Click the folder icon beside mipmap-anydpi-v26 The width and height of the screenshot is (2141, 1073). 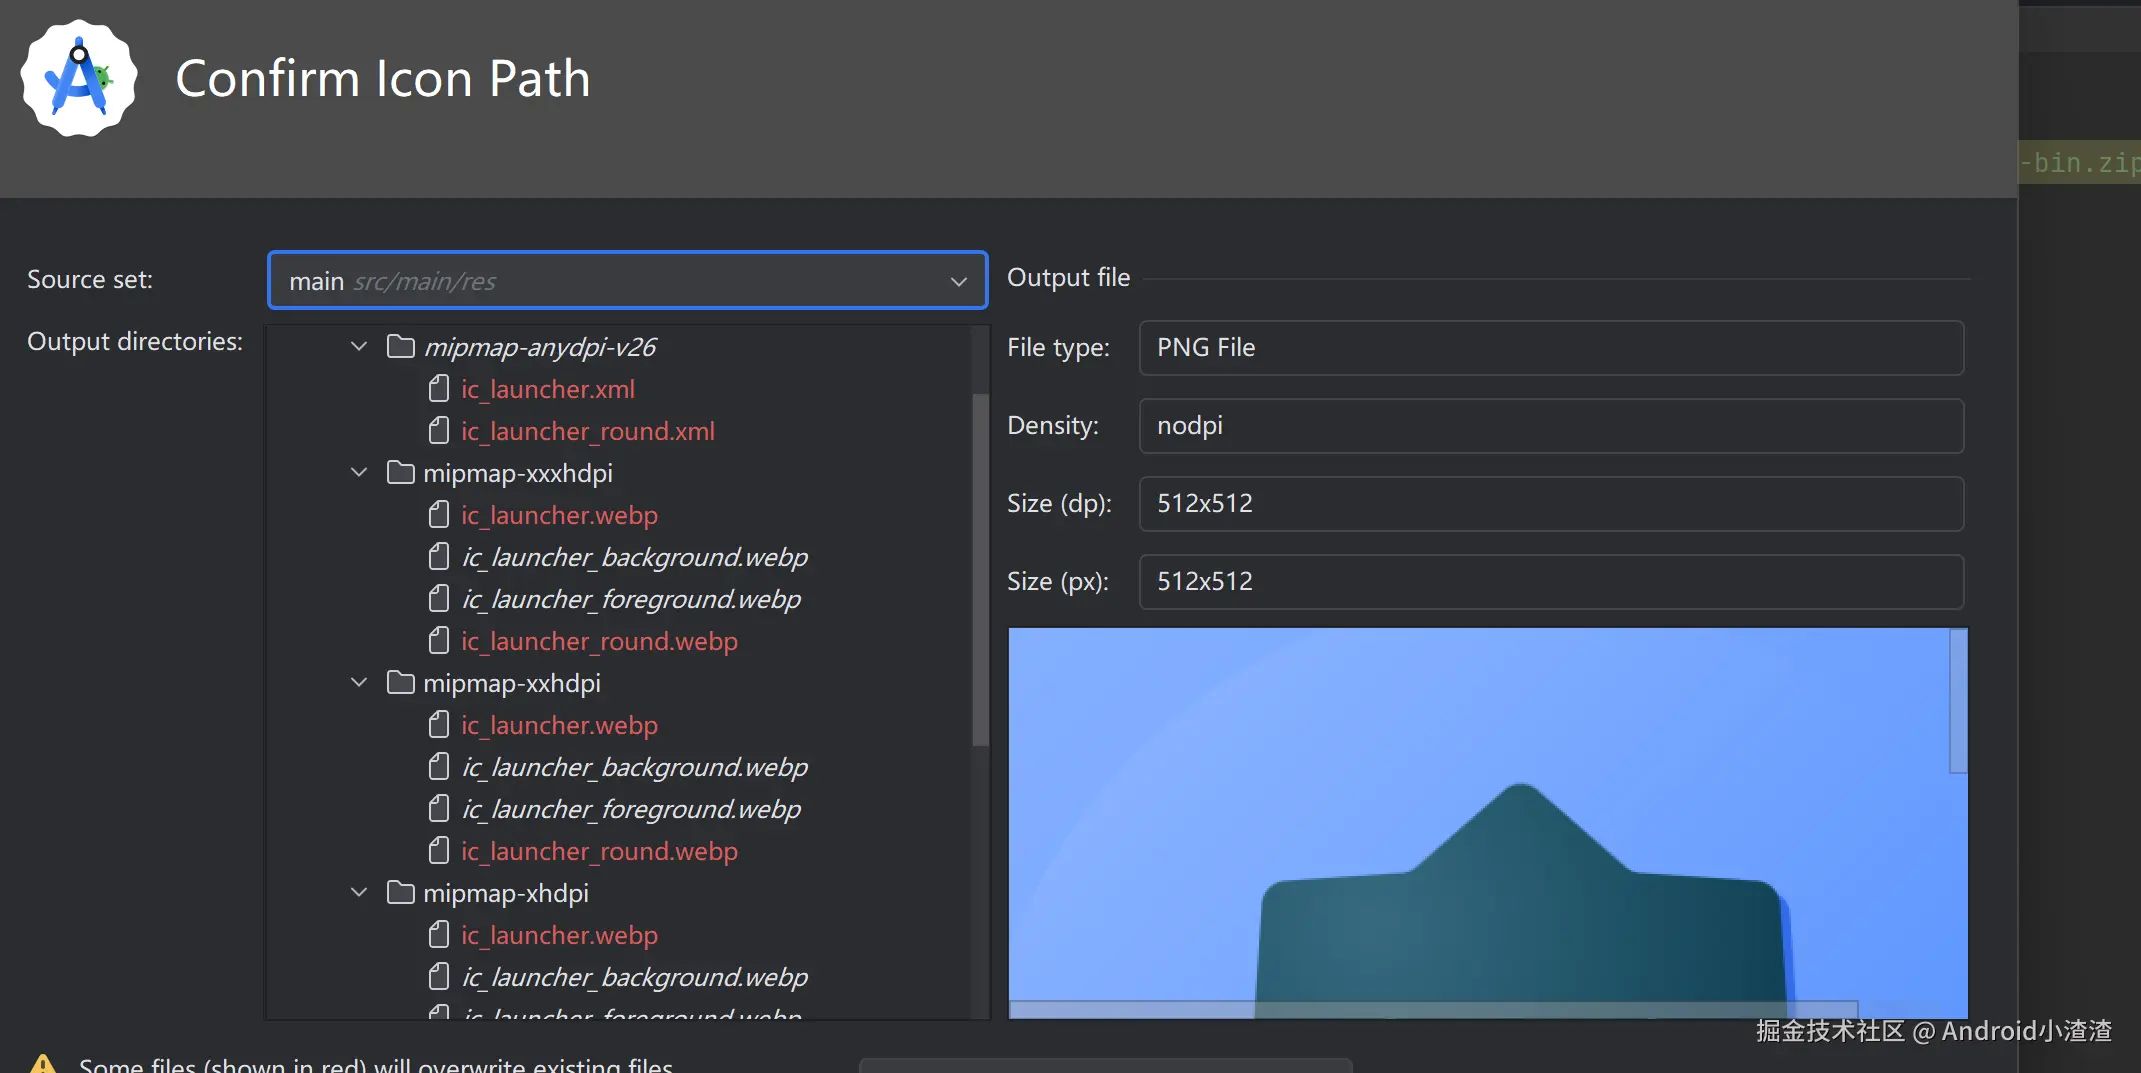(401, 347)
